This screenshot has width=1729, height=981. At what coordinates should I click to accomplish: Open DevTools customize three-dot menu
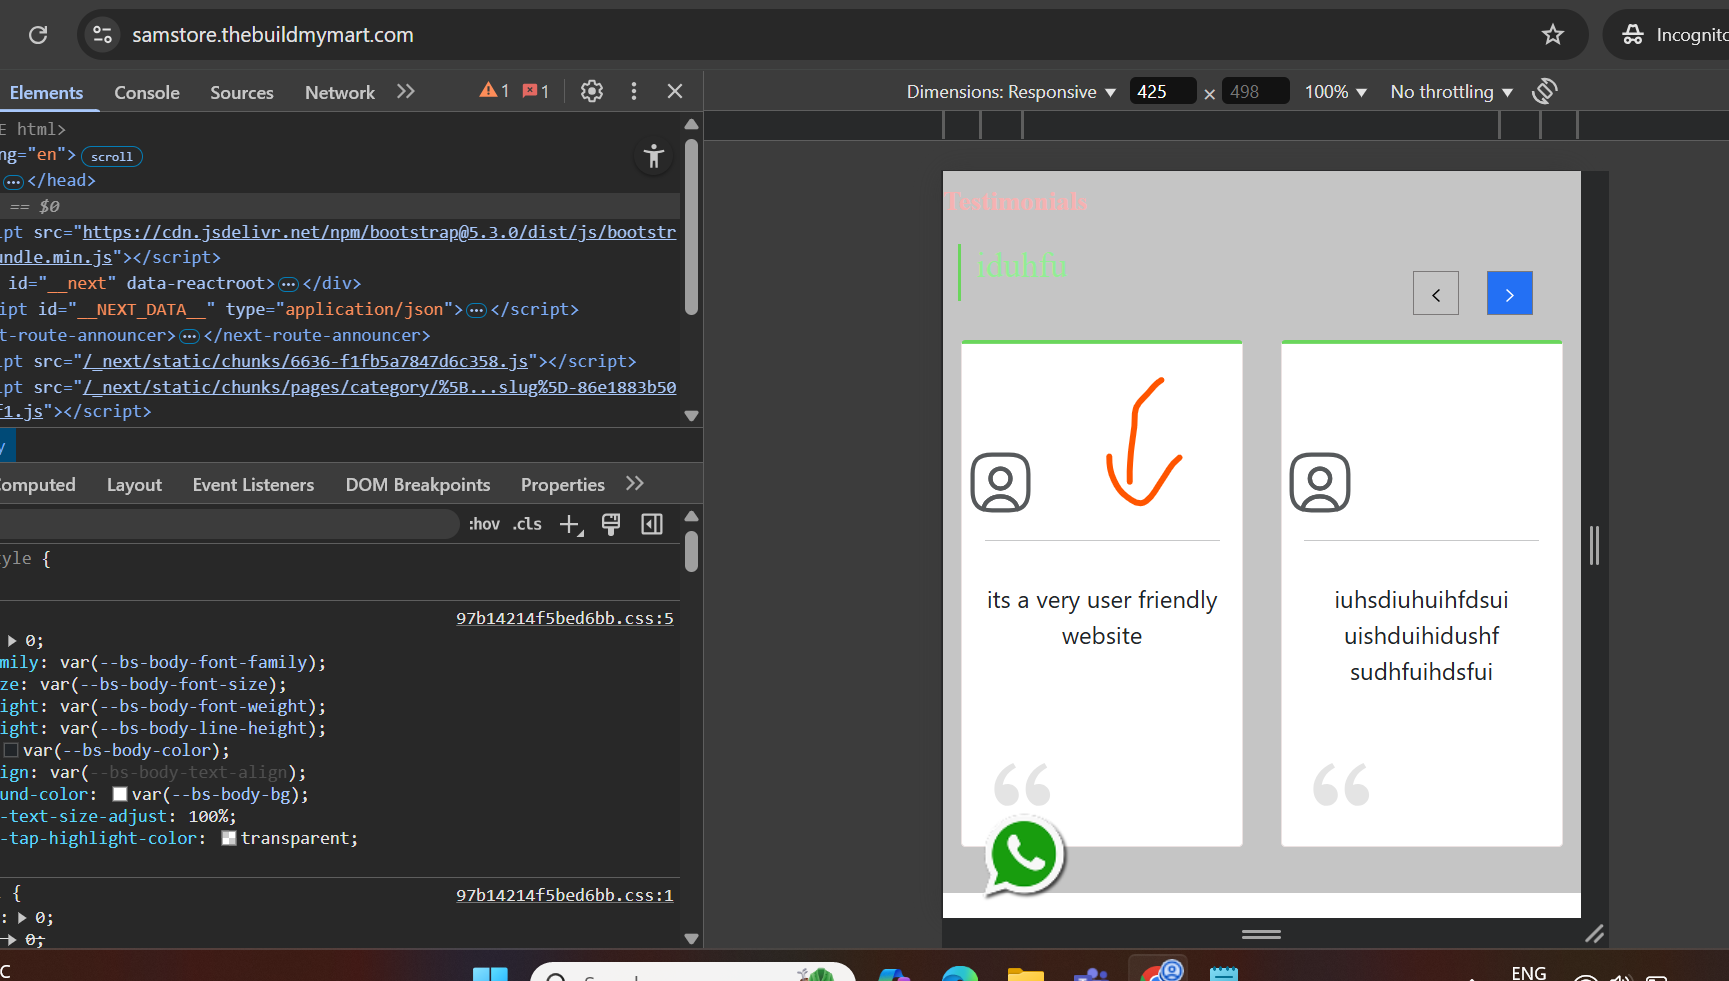coord(634,91)
